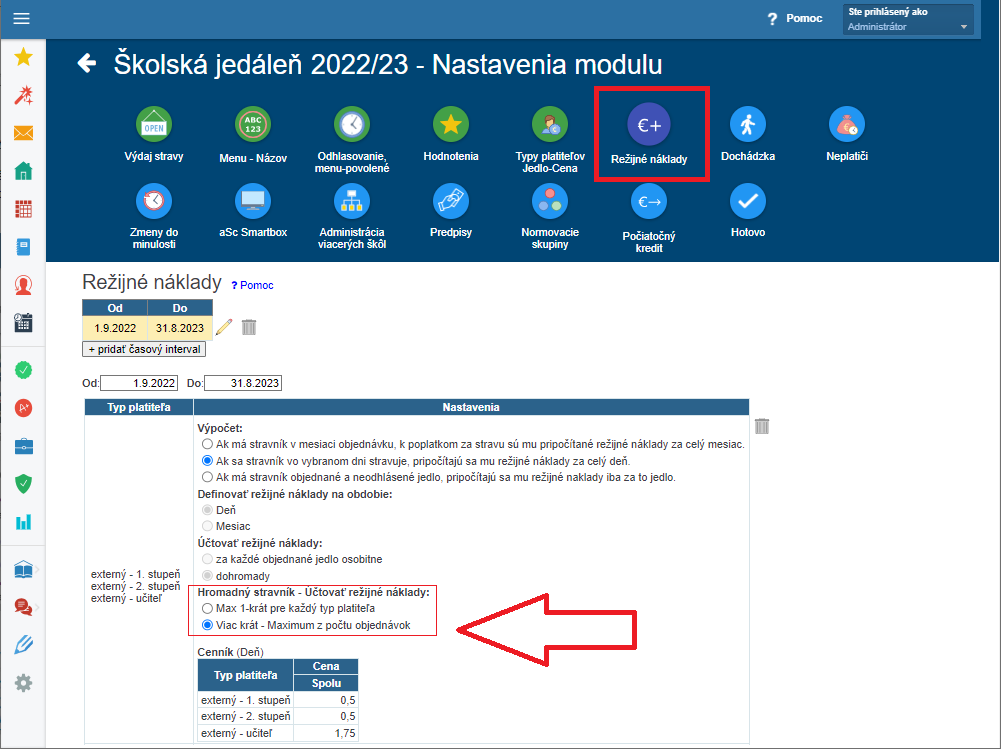
Task: Select Deň period radio button
Action: [207, 510]
